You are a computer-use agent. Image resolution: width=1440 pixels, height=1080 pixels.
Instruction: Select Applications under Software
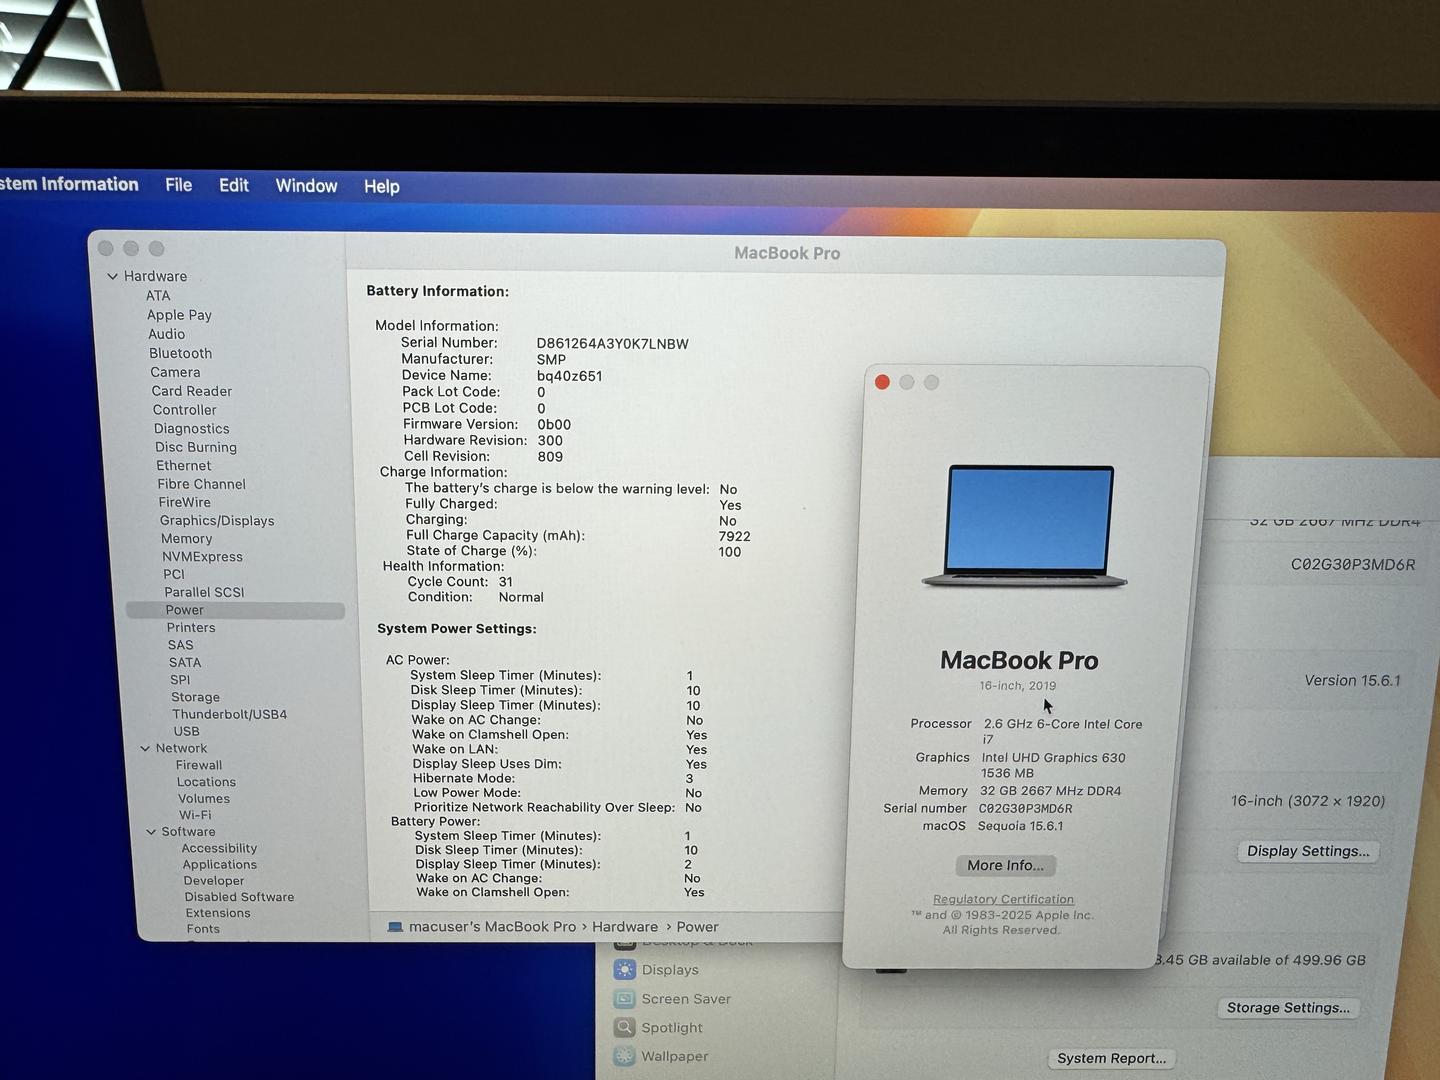[219, 864]
